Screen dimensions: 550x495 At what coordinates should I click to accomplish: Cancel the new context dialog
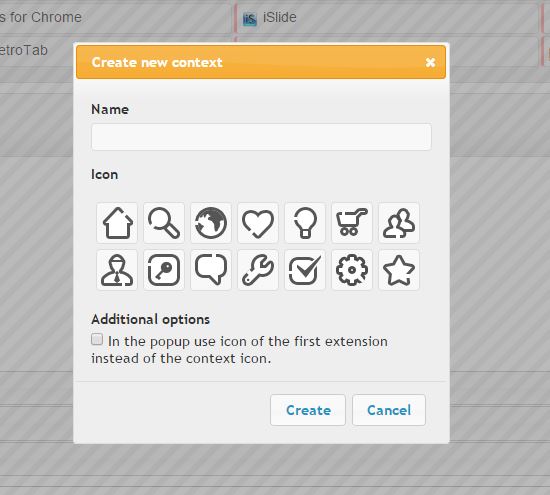(x=389, y=410)
